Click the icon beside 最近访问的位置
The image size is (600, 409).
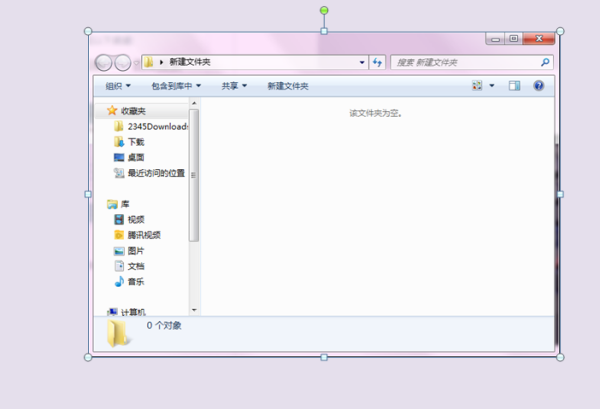(119, 173)
